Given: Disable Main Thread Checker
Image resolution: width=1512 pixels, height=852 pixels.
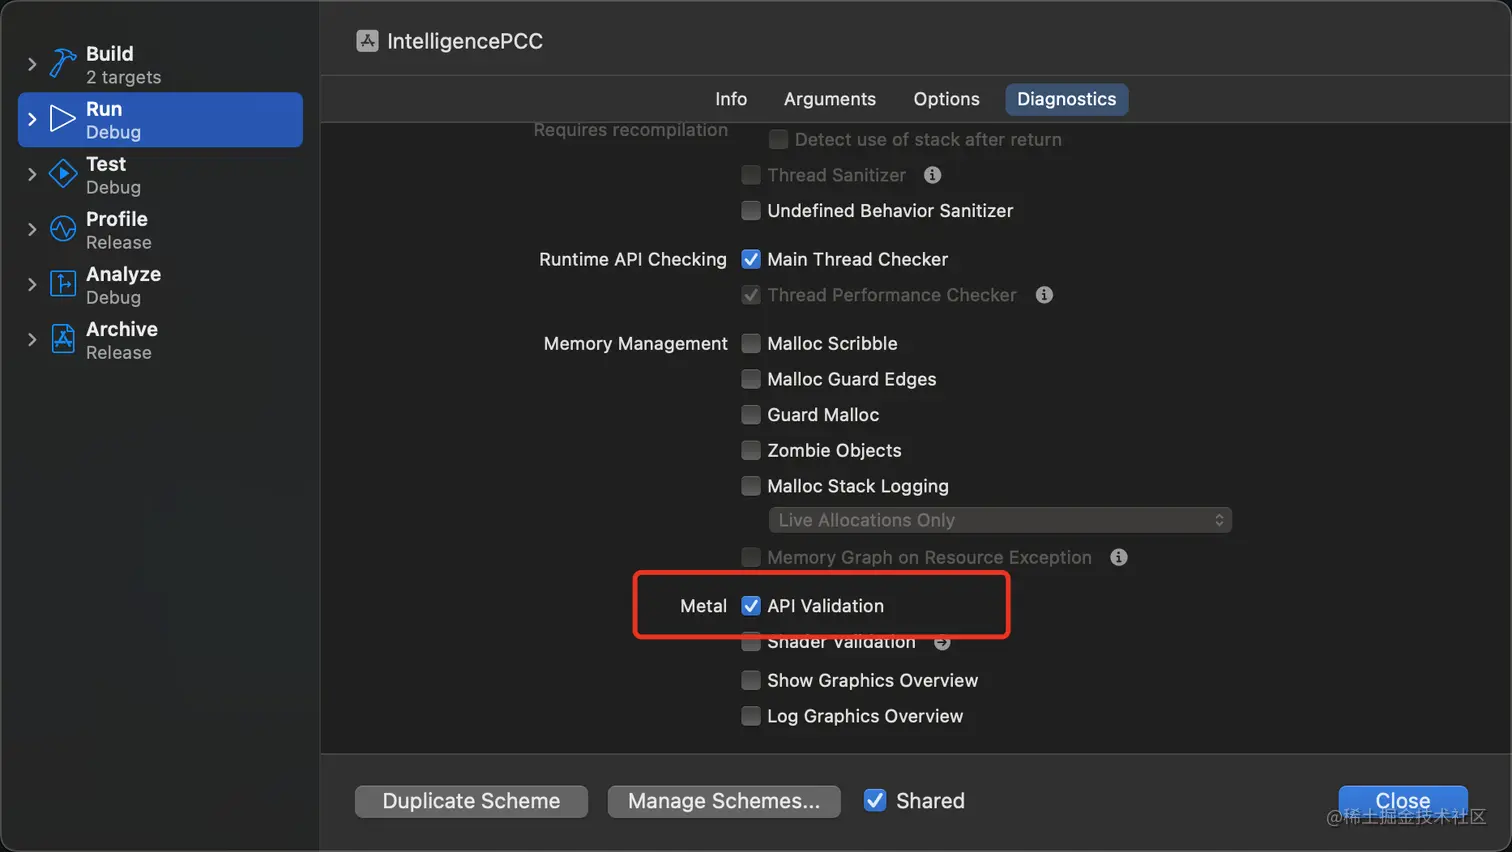Looking at the screenshot, I should pyautogui.click(x=751, y=259).
